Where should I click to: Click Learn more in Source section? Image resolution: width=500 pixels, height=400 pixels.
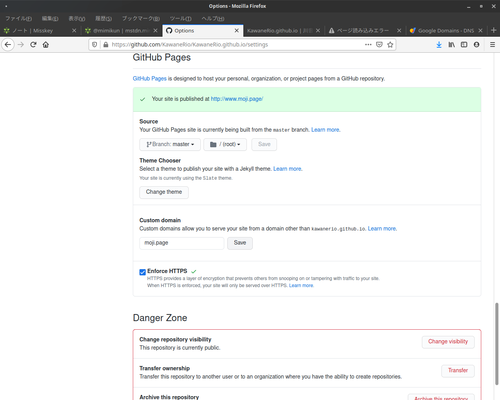pyautogui.click(x=325, y=130)
